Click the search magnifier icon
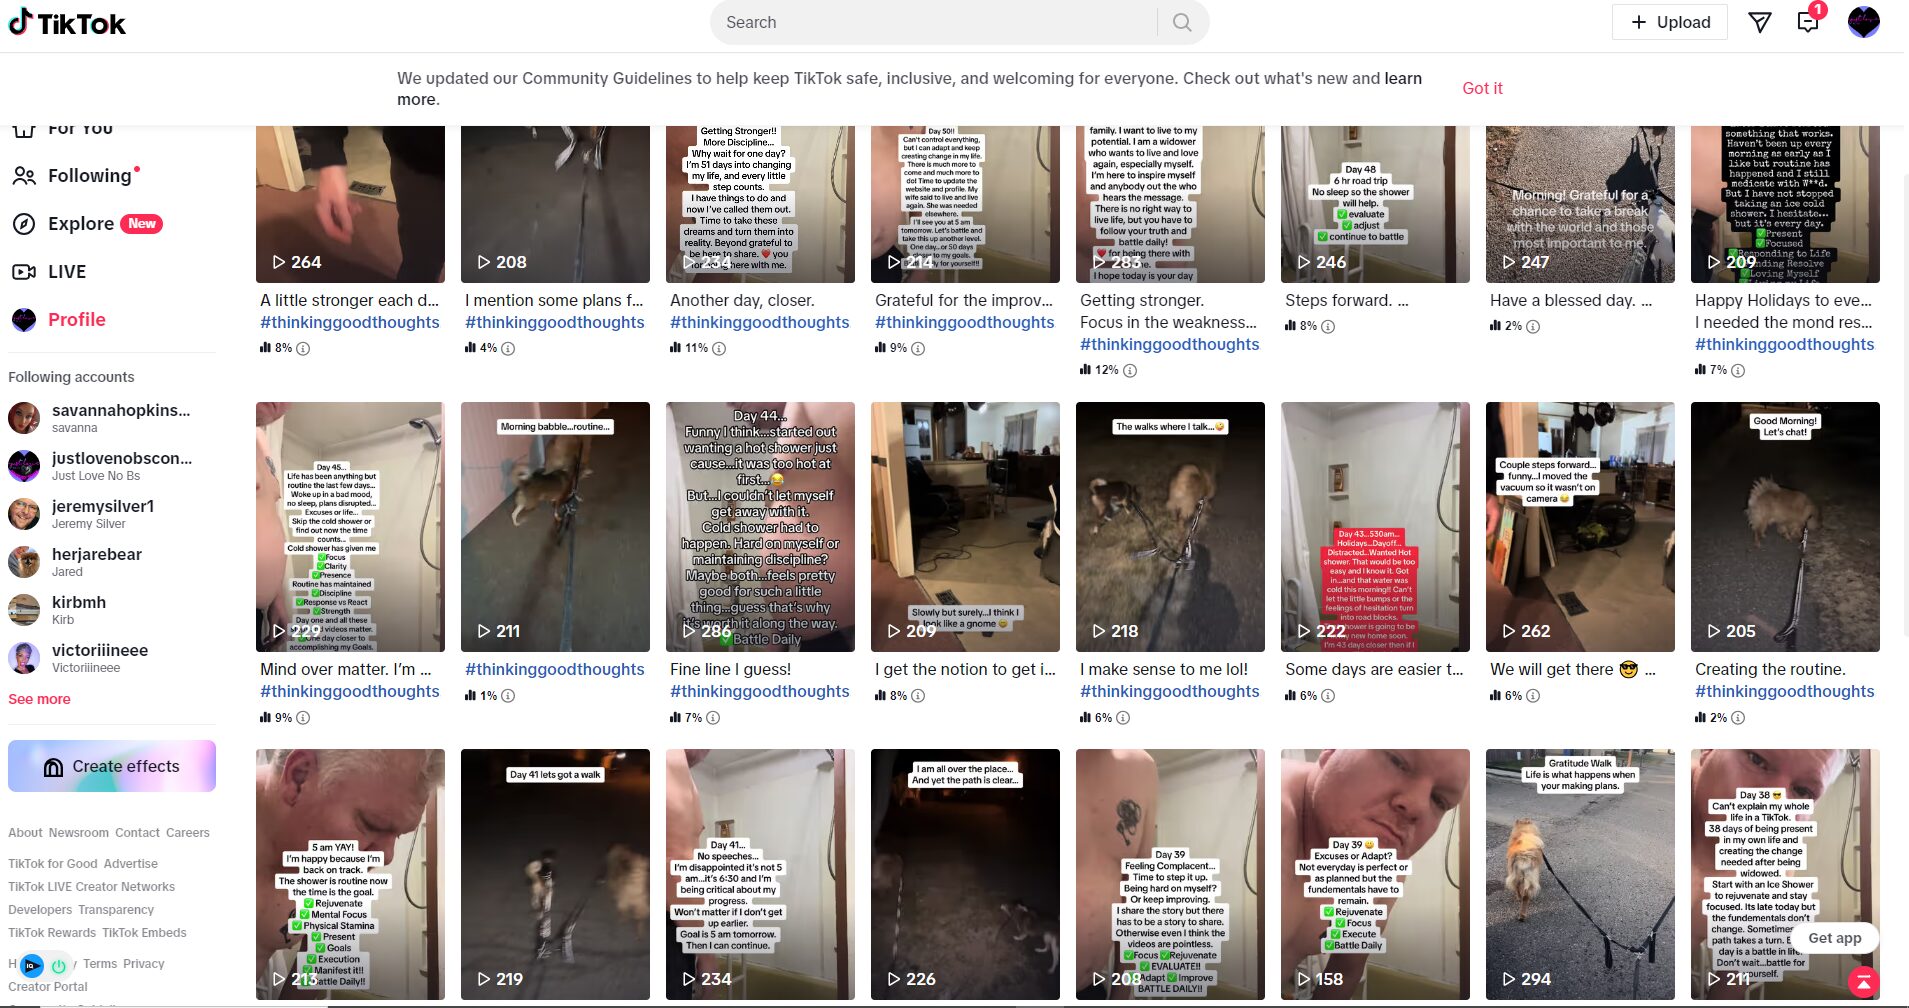This screenshot has height=1008, width=1909. tap(1182, 22)
